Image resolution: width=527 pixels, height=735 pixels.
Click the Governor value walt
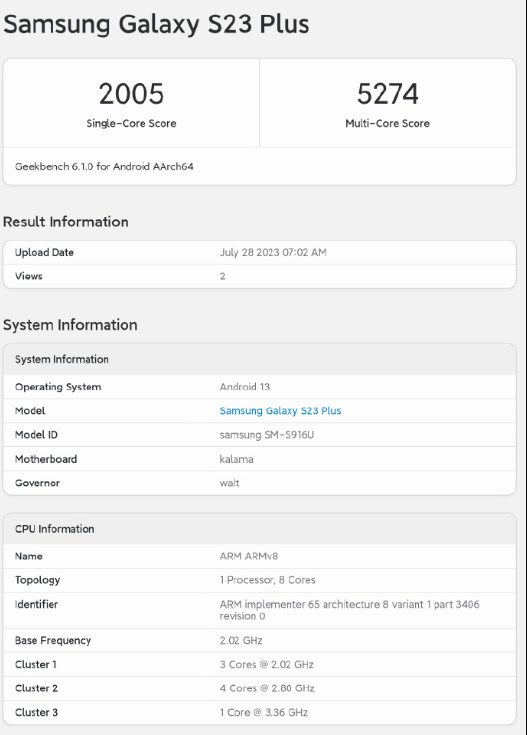[x=229, y=483]
